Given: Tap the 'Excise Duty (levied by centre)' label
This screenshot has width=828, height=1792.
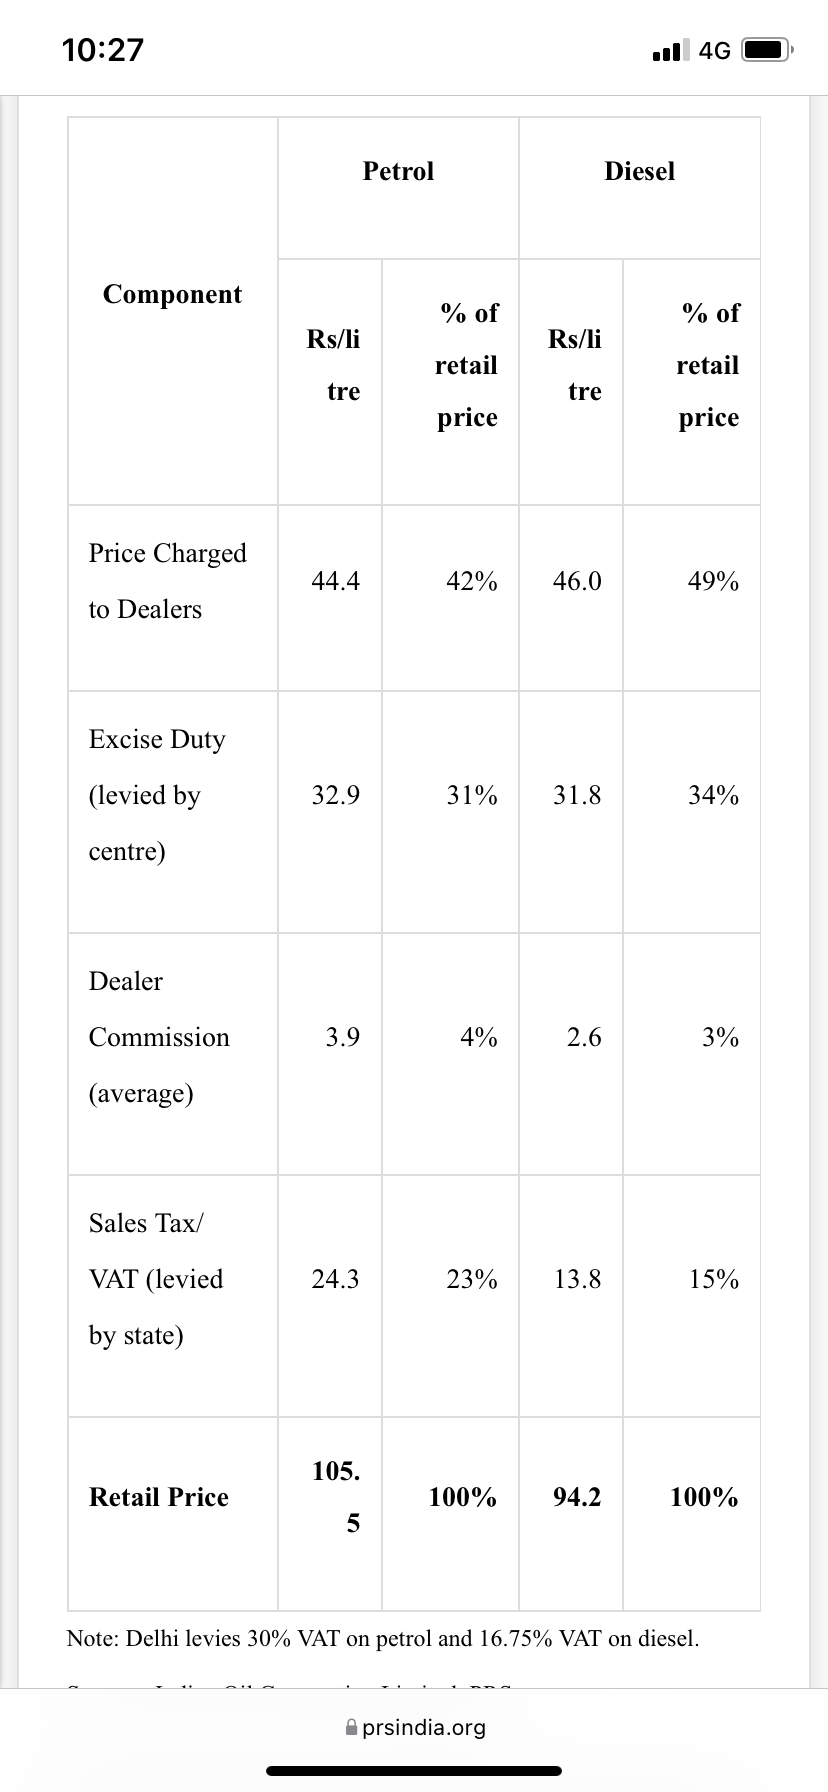Looking at the screenshot, I should coord(157,795).
